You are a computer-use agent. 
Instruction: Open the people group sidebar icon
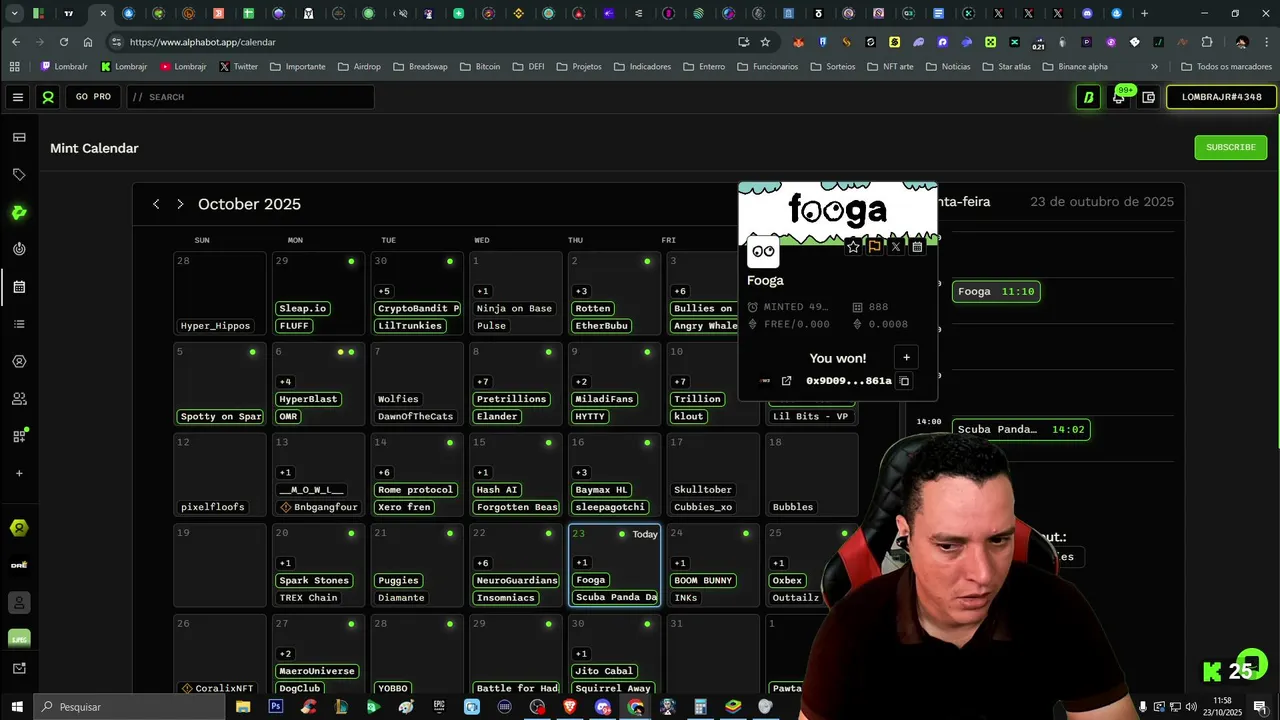19,398
